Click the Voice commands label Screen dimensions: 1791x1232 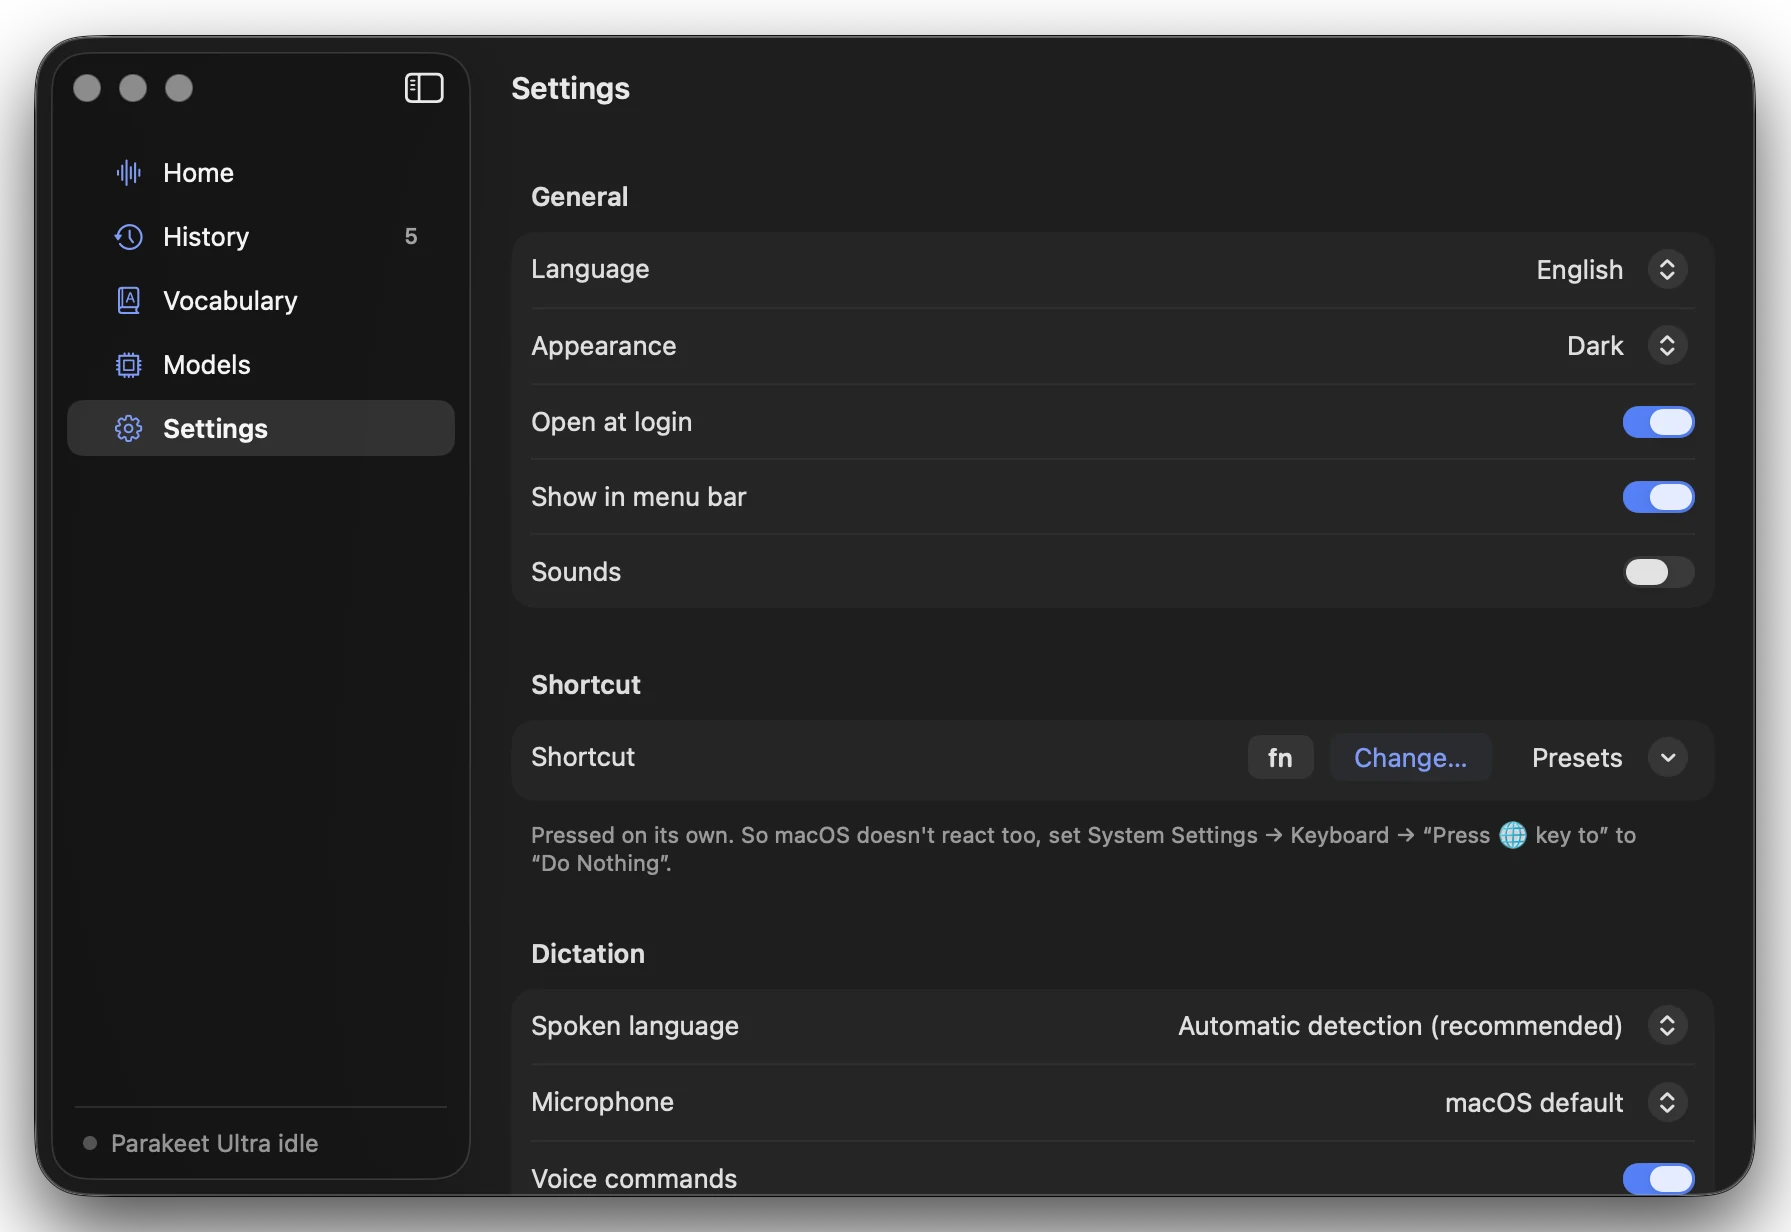click(634, 1179)
